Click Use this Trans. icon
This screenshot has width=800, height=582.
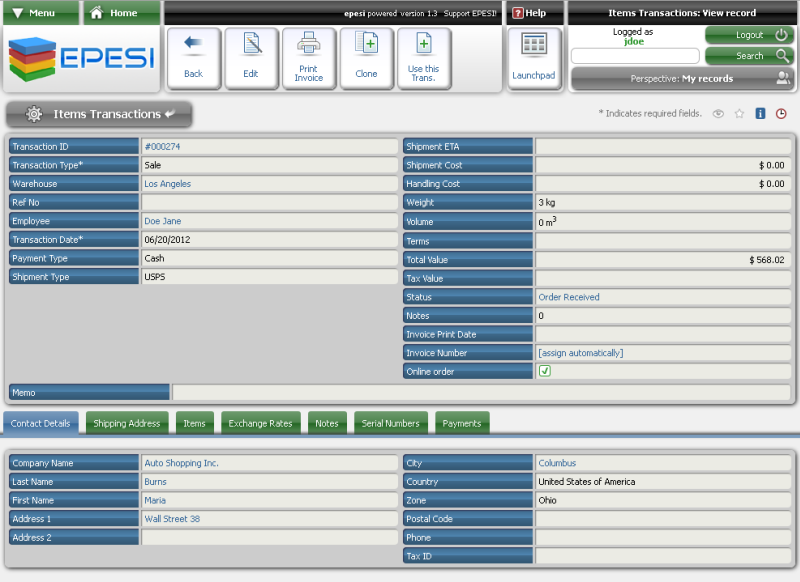point(424,57)
